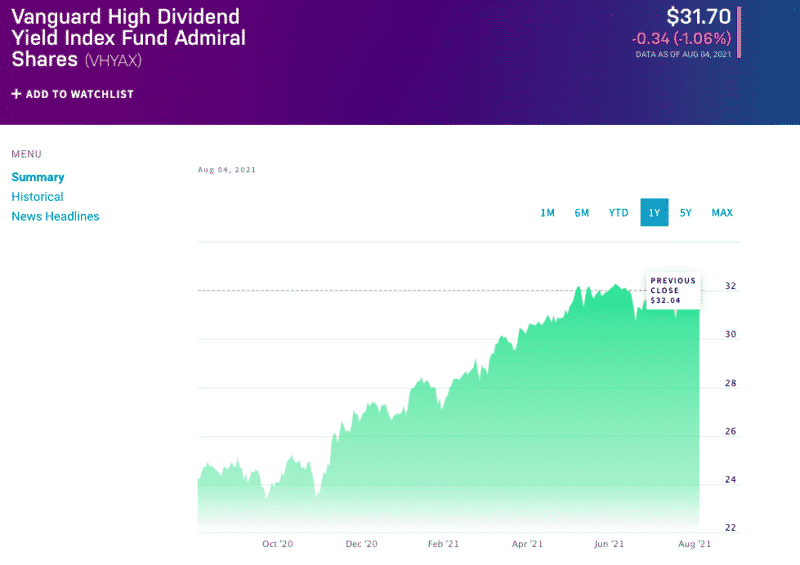The width and height of the screenshot is (800, 565).
Task: Click the 24 price axis label
Action: 731,480
